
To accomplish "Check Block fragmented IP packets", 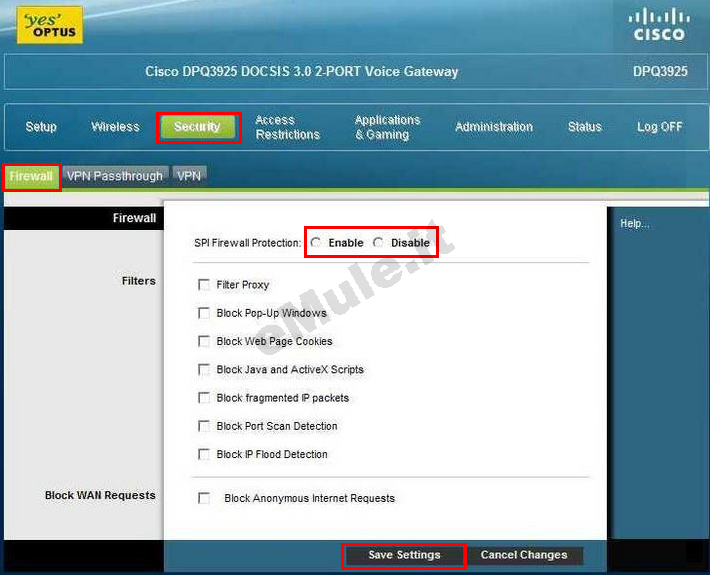I will point(204,398).
